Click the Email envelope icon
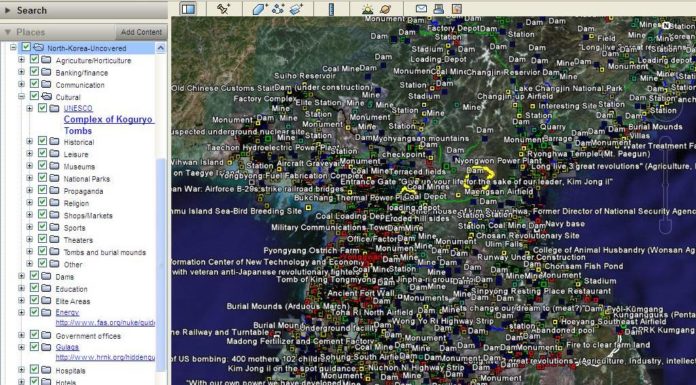The width and height of the screenshot is (696, 385). pyautogui.click(x=421, y=8)
